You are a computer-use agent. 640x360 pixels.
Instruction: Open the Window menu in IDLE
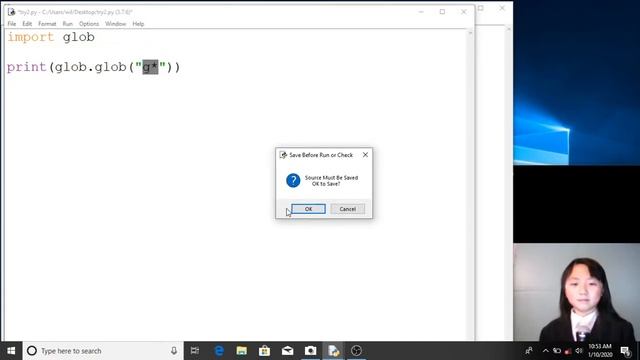116,24
